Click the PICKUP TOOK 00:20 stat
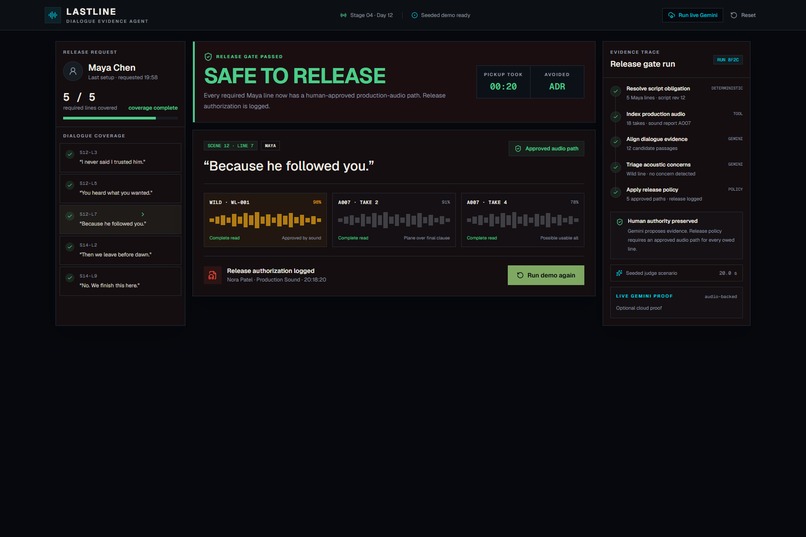The width and height of the screenshot is (806, 537). coord(503,82)
